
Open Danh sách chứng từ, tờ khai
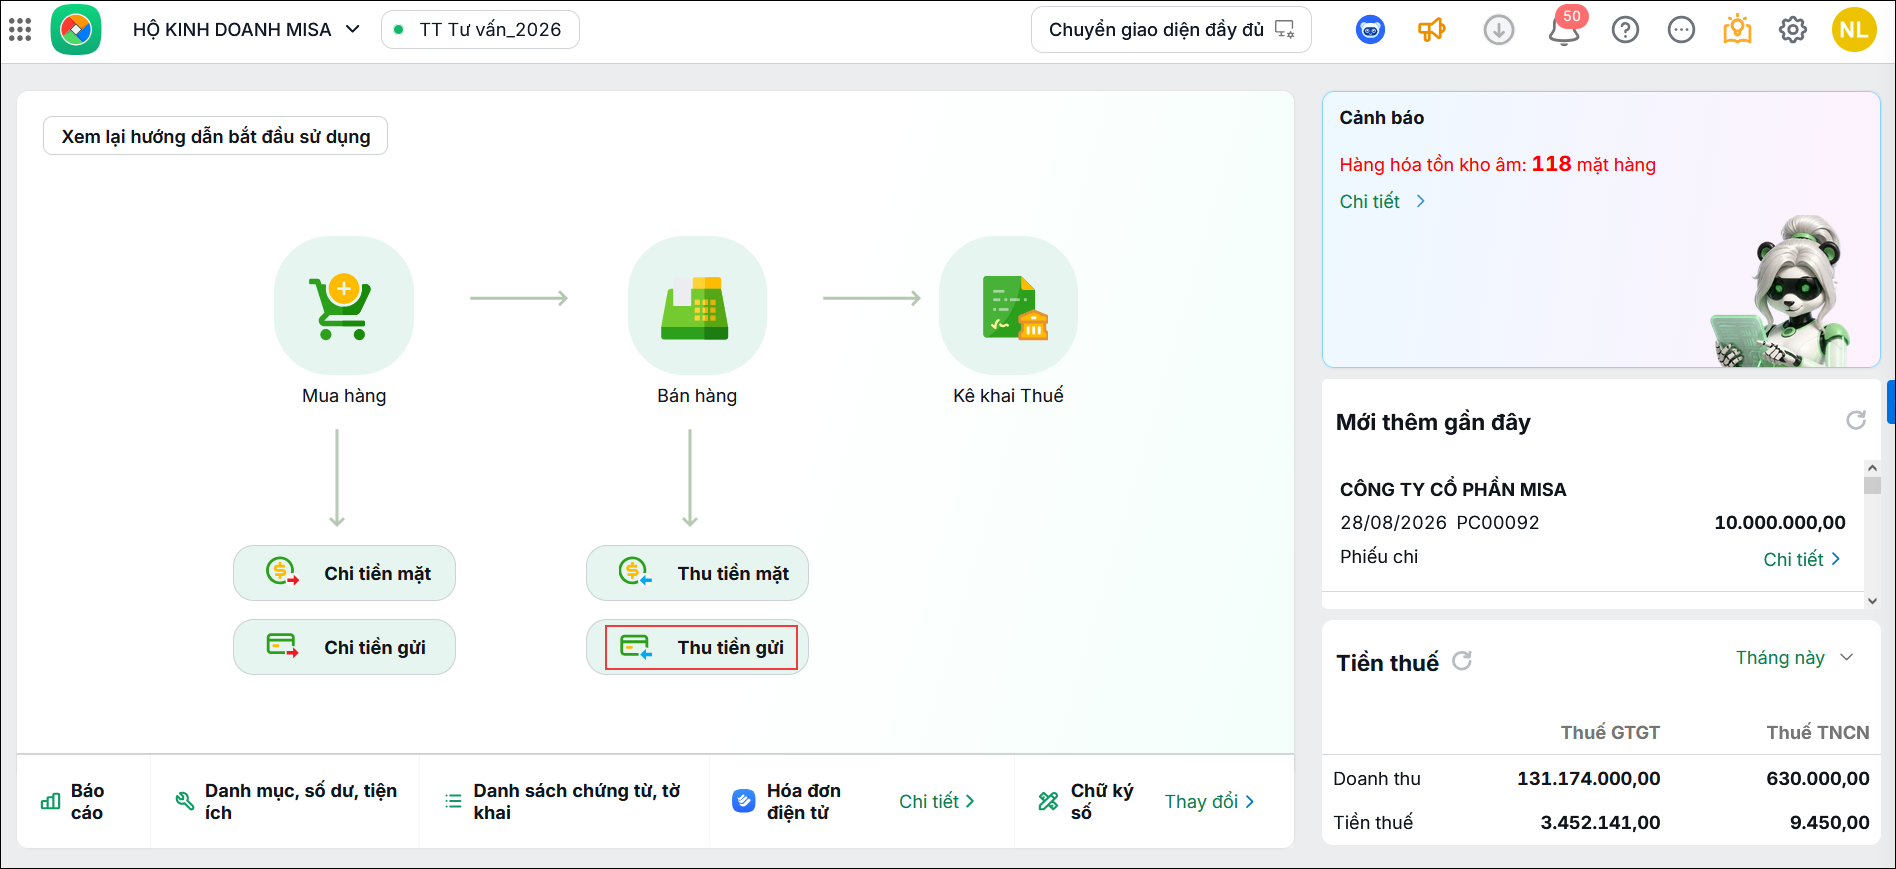[x=565, y=802]
